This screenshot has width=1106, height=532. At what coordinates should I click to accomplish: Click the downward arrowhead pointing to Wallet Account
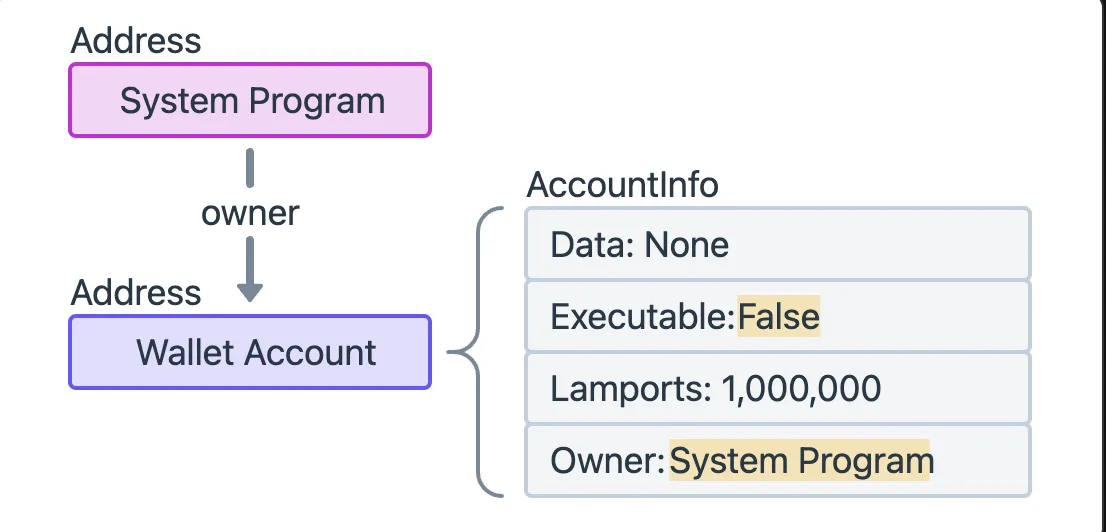(x=250, y=291)
